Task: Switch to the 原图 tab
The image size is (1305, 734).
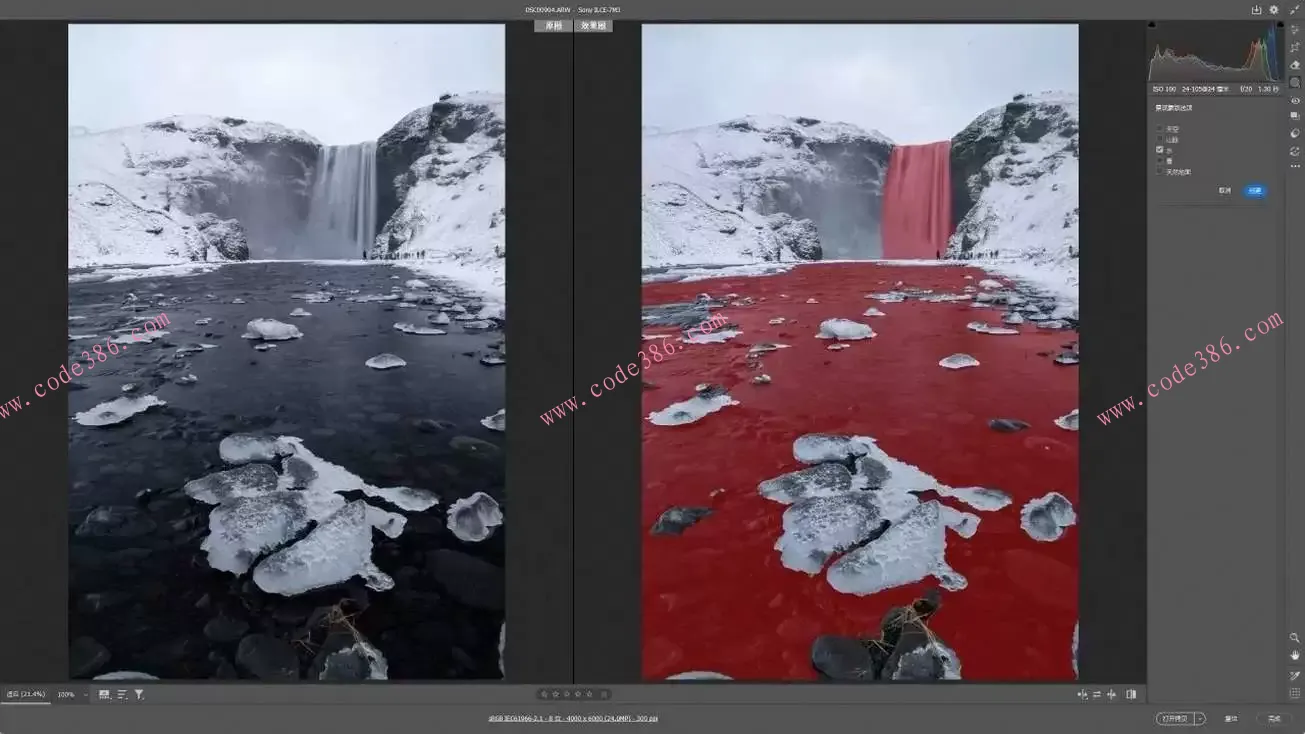Action: 554,26
